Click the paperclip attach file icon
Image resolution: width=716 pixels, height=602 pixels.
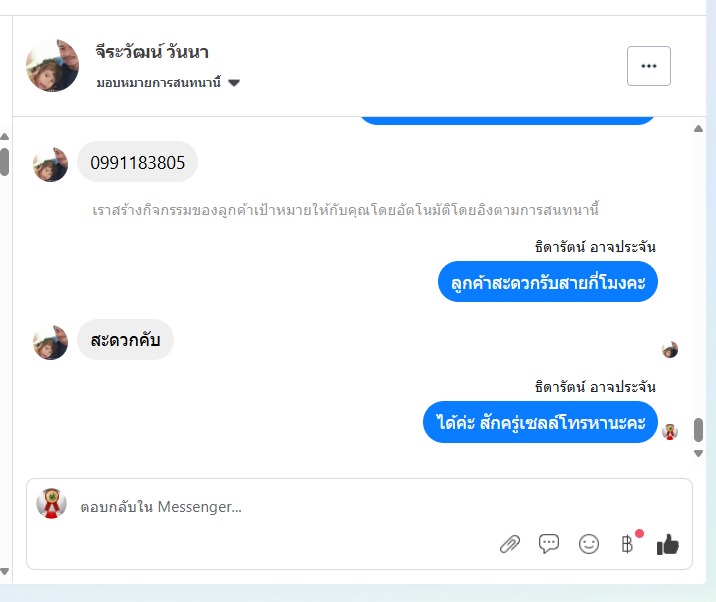pos(510,544)
